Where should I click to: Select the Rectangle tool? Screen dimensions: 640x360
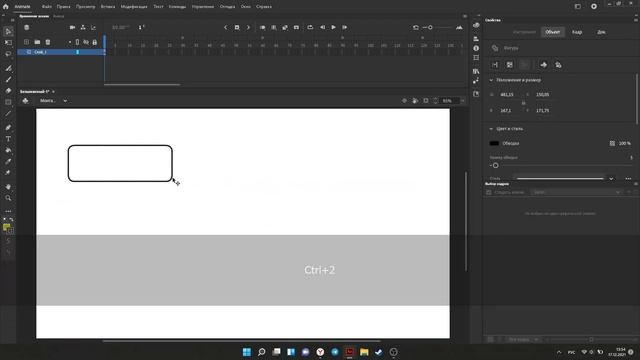(8, 102)
